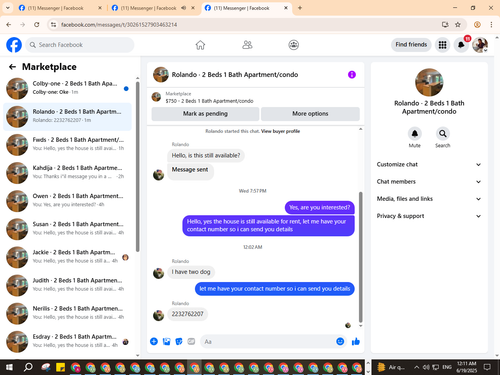Click the 2232762207 phone number message
The image size is (500, 375).
tap(187, 314)
